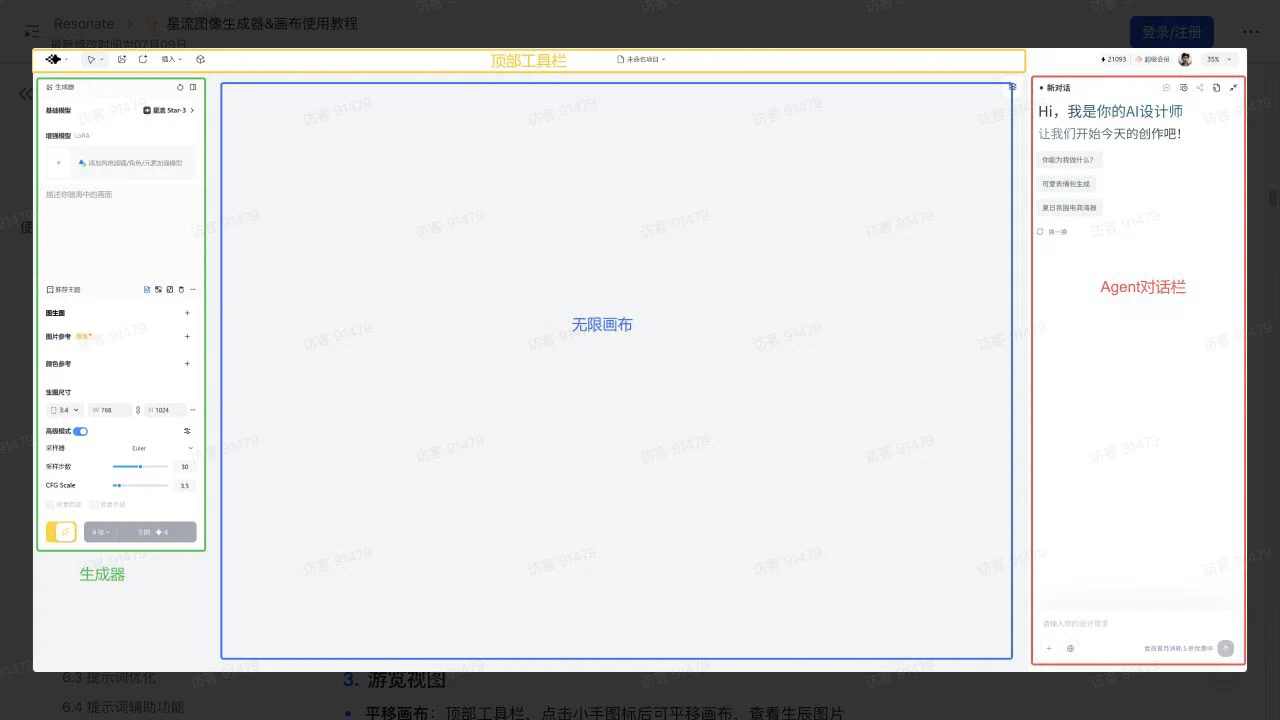Toggle the width-height link lock icon

click(x=138, y=410)
